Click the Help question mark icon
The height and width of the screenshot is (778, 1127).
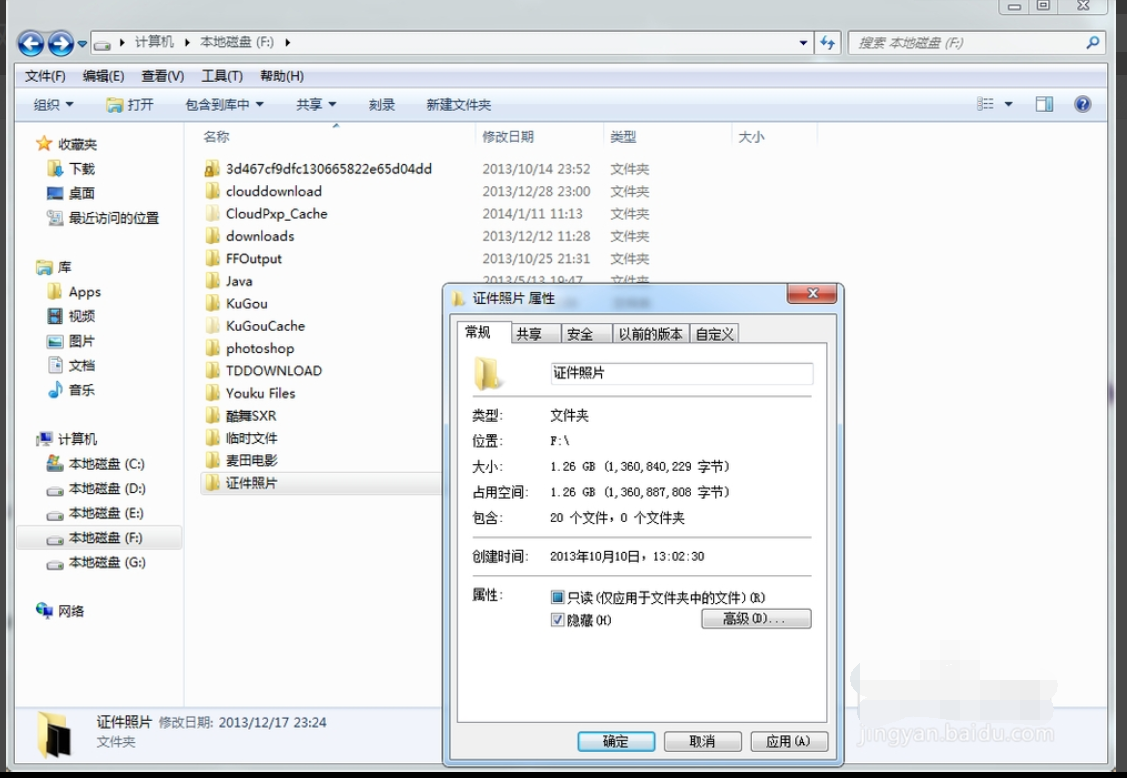click(1082, 103)
